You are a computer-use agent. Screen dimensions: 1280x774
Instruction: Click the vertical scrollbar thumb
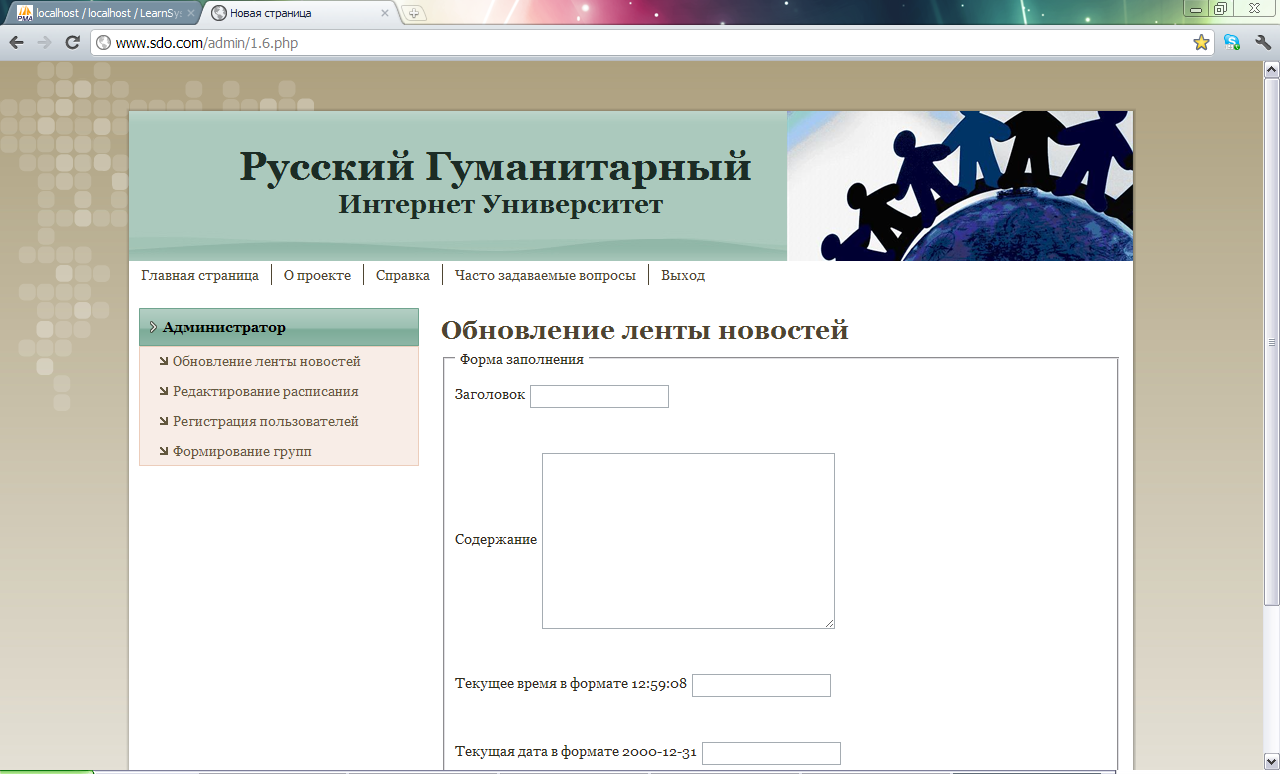coord(1271,342)
